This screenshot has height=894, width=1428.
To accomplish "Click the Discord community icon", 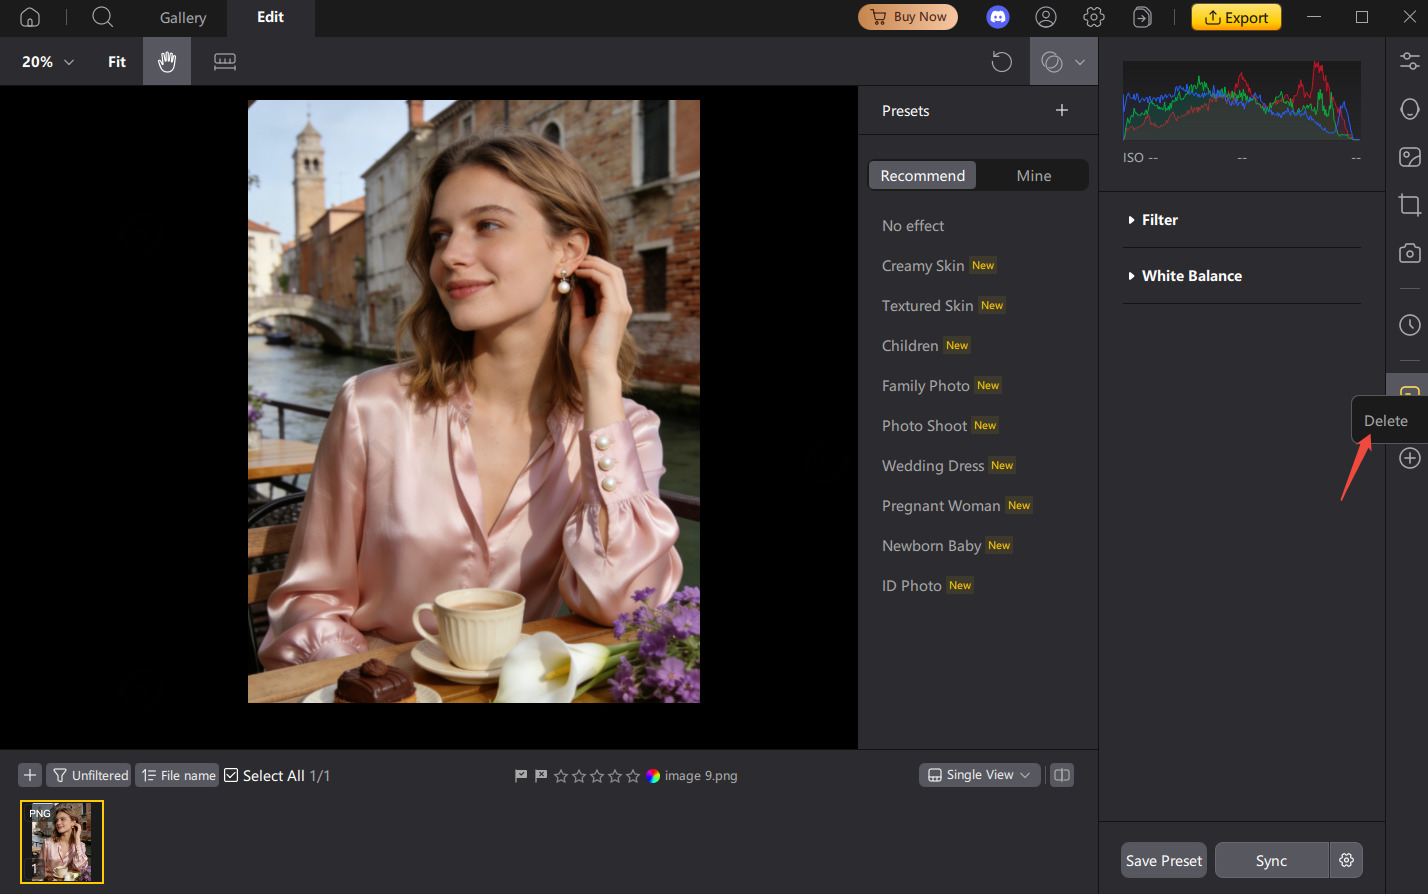I will point(998,17).
